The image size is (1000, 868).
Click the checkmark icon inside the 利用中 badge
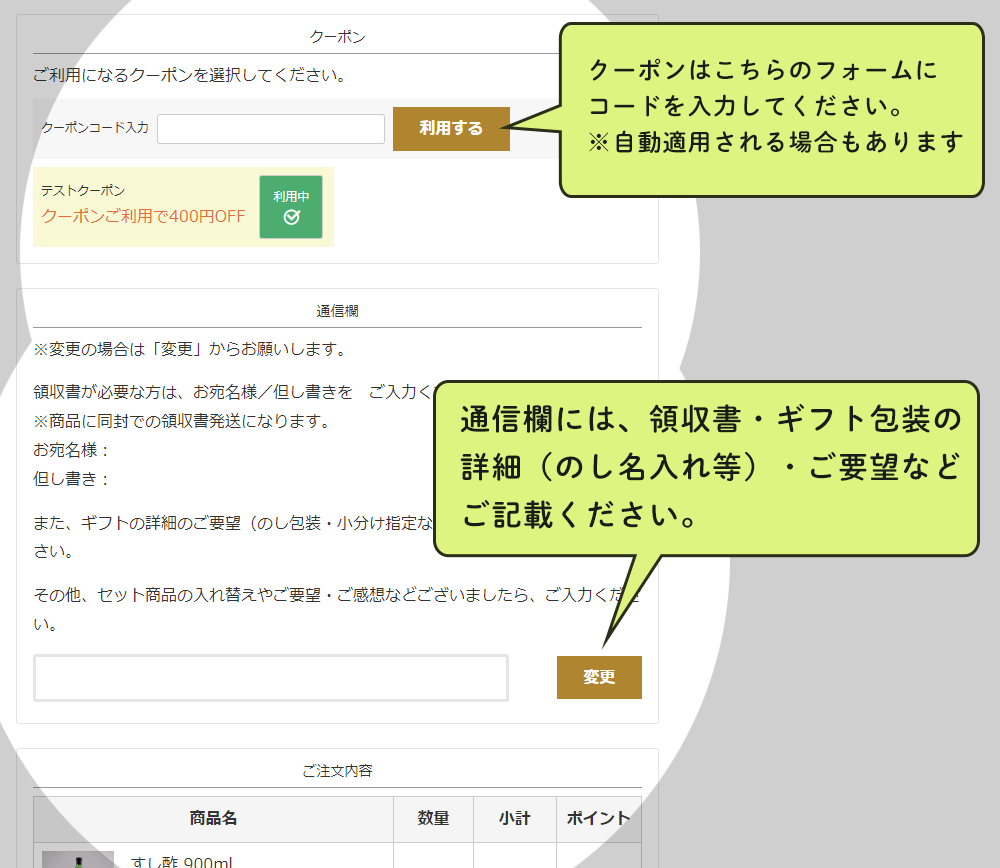(x=290, y=214)
